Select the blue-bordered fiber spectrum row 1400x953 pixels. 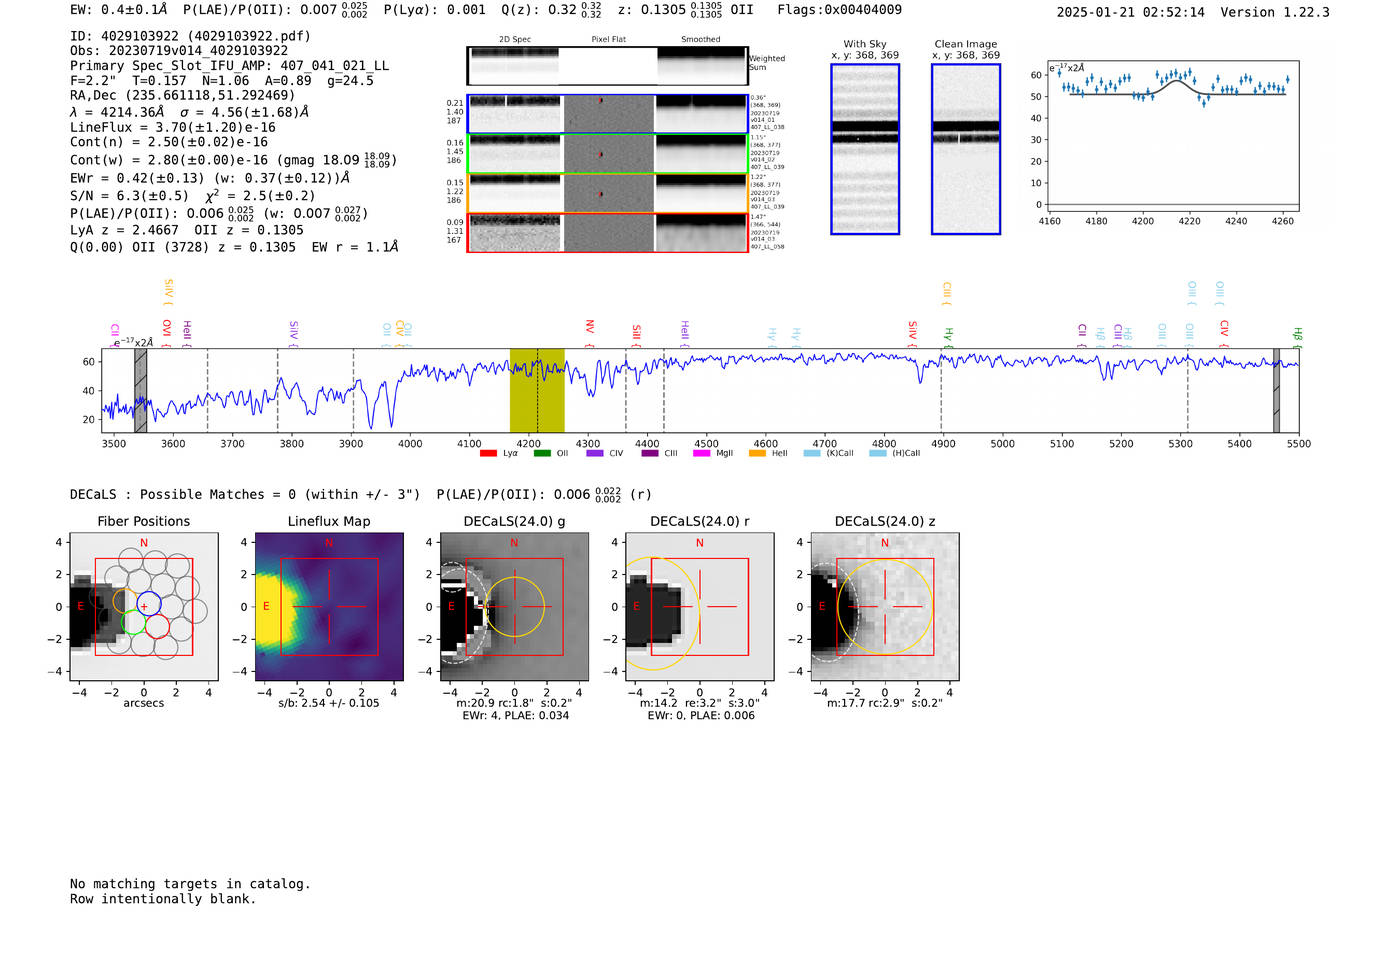607,114
